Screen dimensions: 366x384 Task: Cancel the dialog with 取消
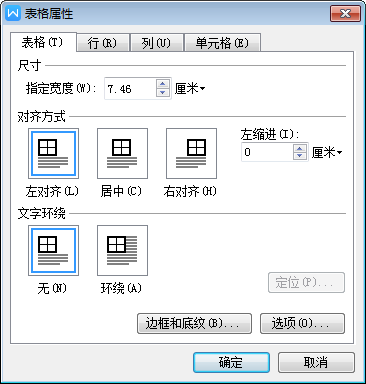coord(316,362)
